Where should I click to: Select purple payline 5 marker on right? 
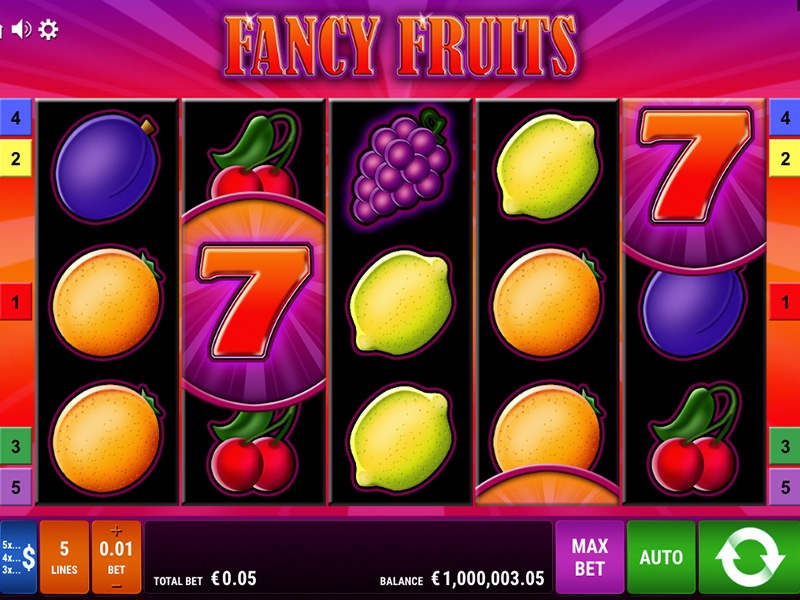(785, 487)
